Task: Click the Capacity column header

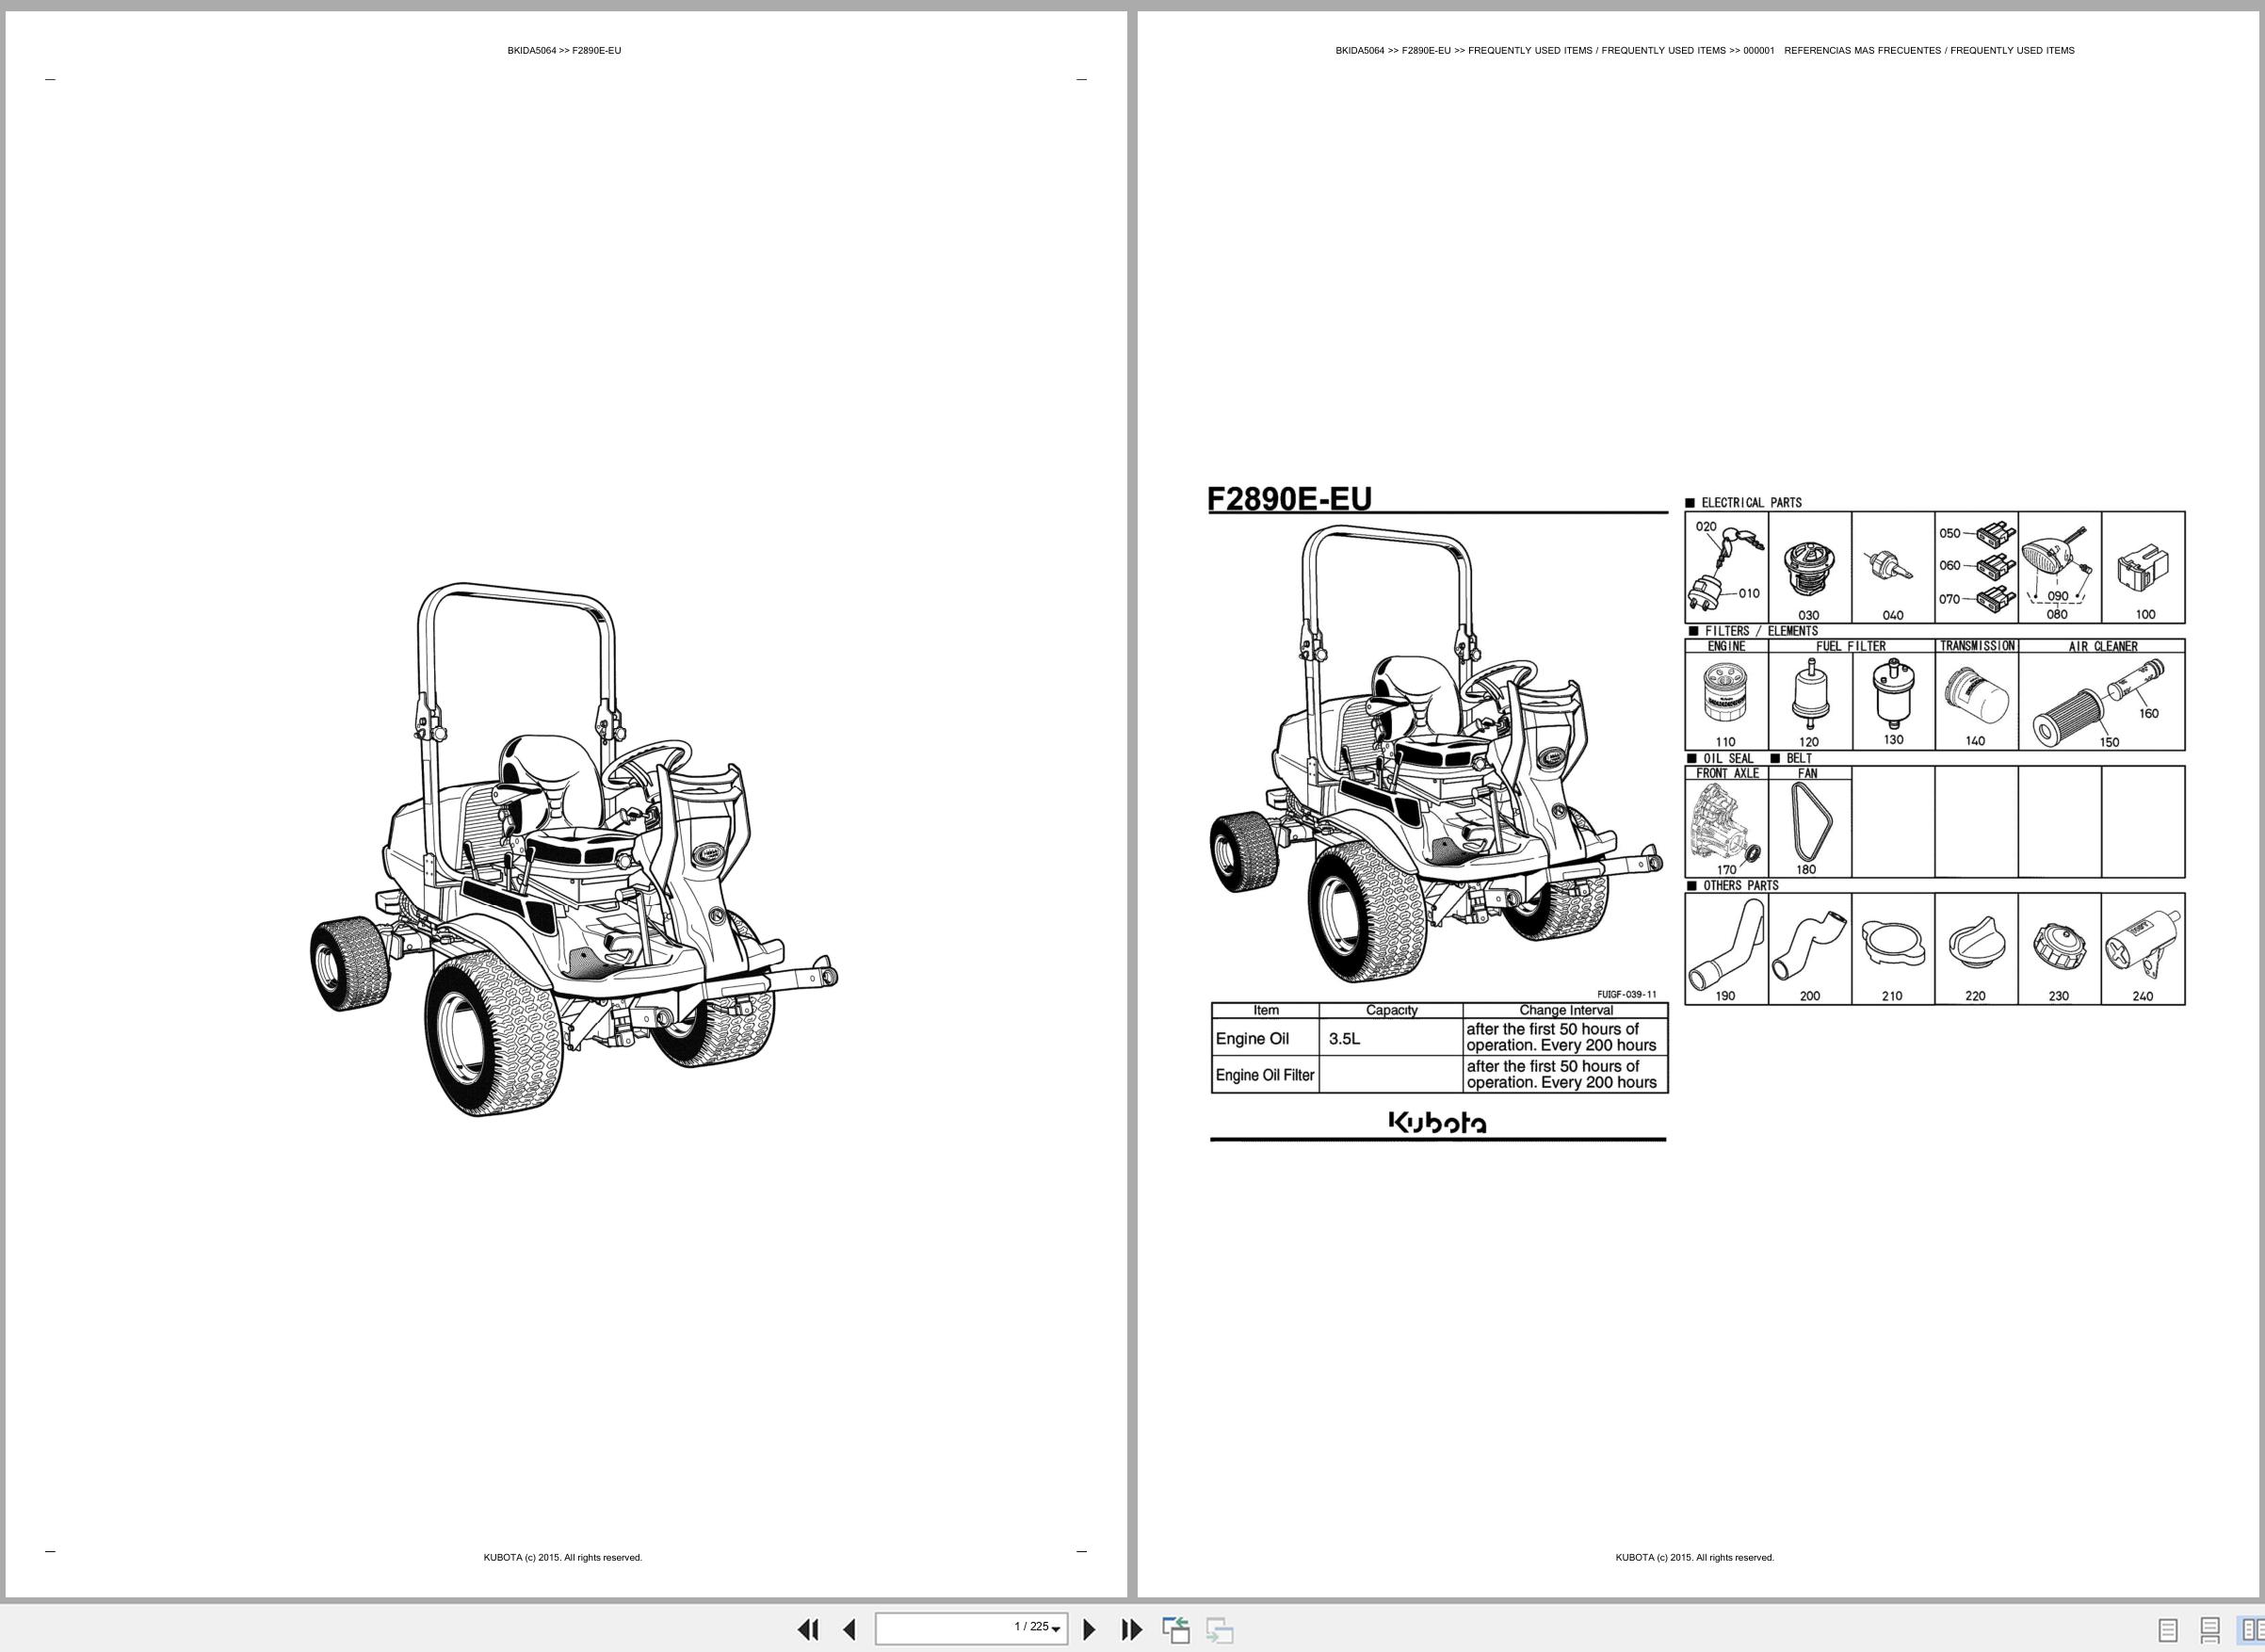Action: (x=1392, y=1010)
